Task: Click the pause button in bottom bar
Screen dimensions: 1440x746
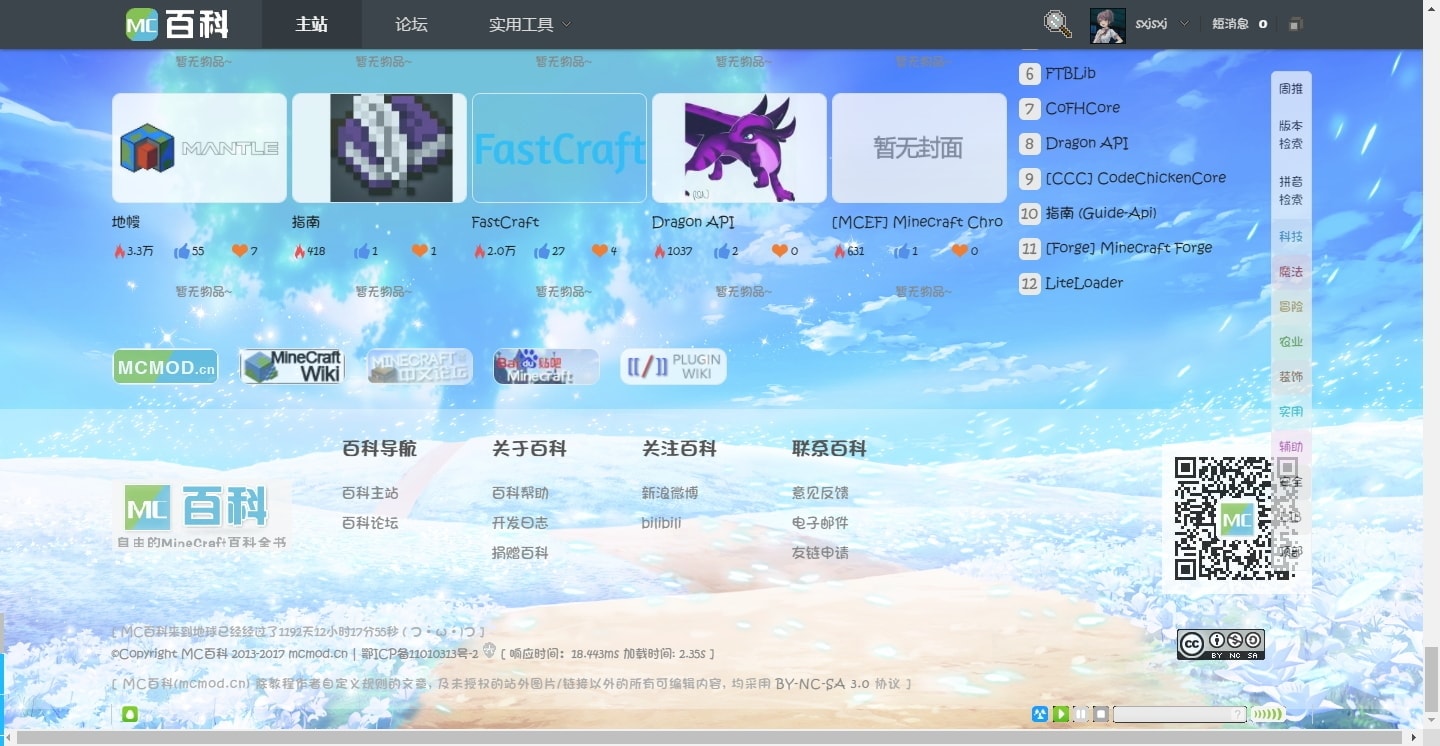Action: click(1080, 714)
